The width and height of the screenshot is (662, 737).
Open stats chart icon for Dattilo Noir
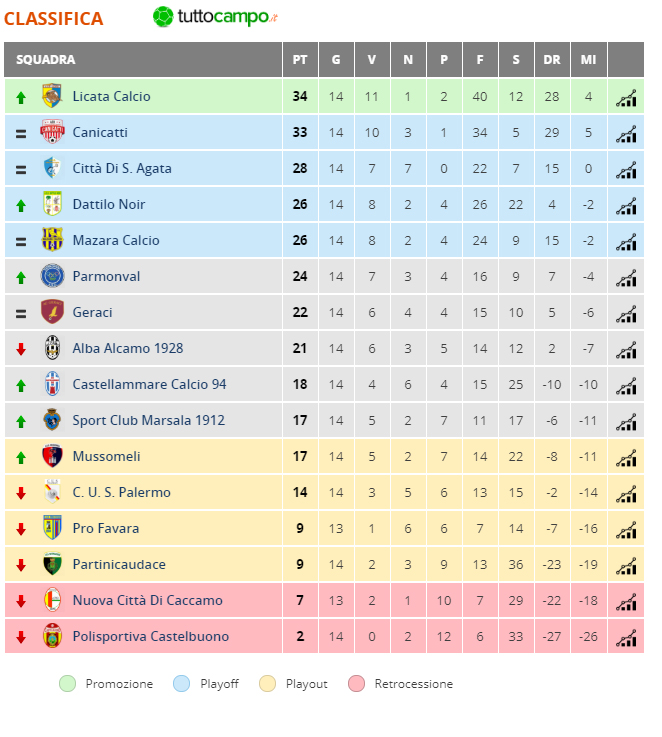(x=626, y=206)
